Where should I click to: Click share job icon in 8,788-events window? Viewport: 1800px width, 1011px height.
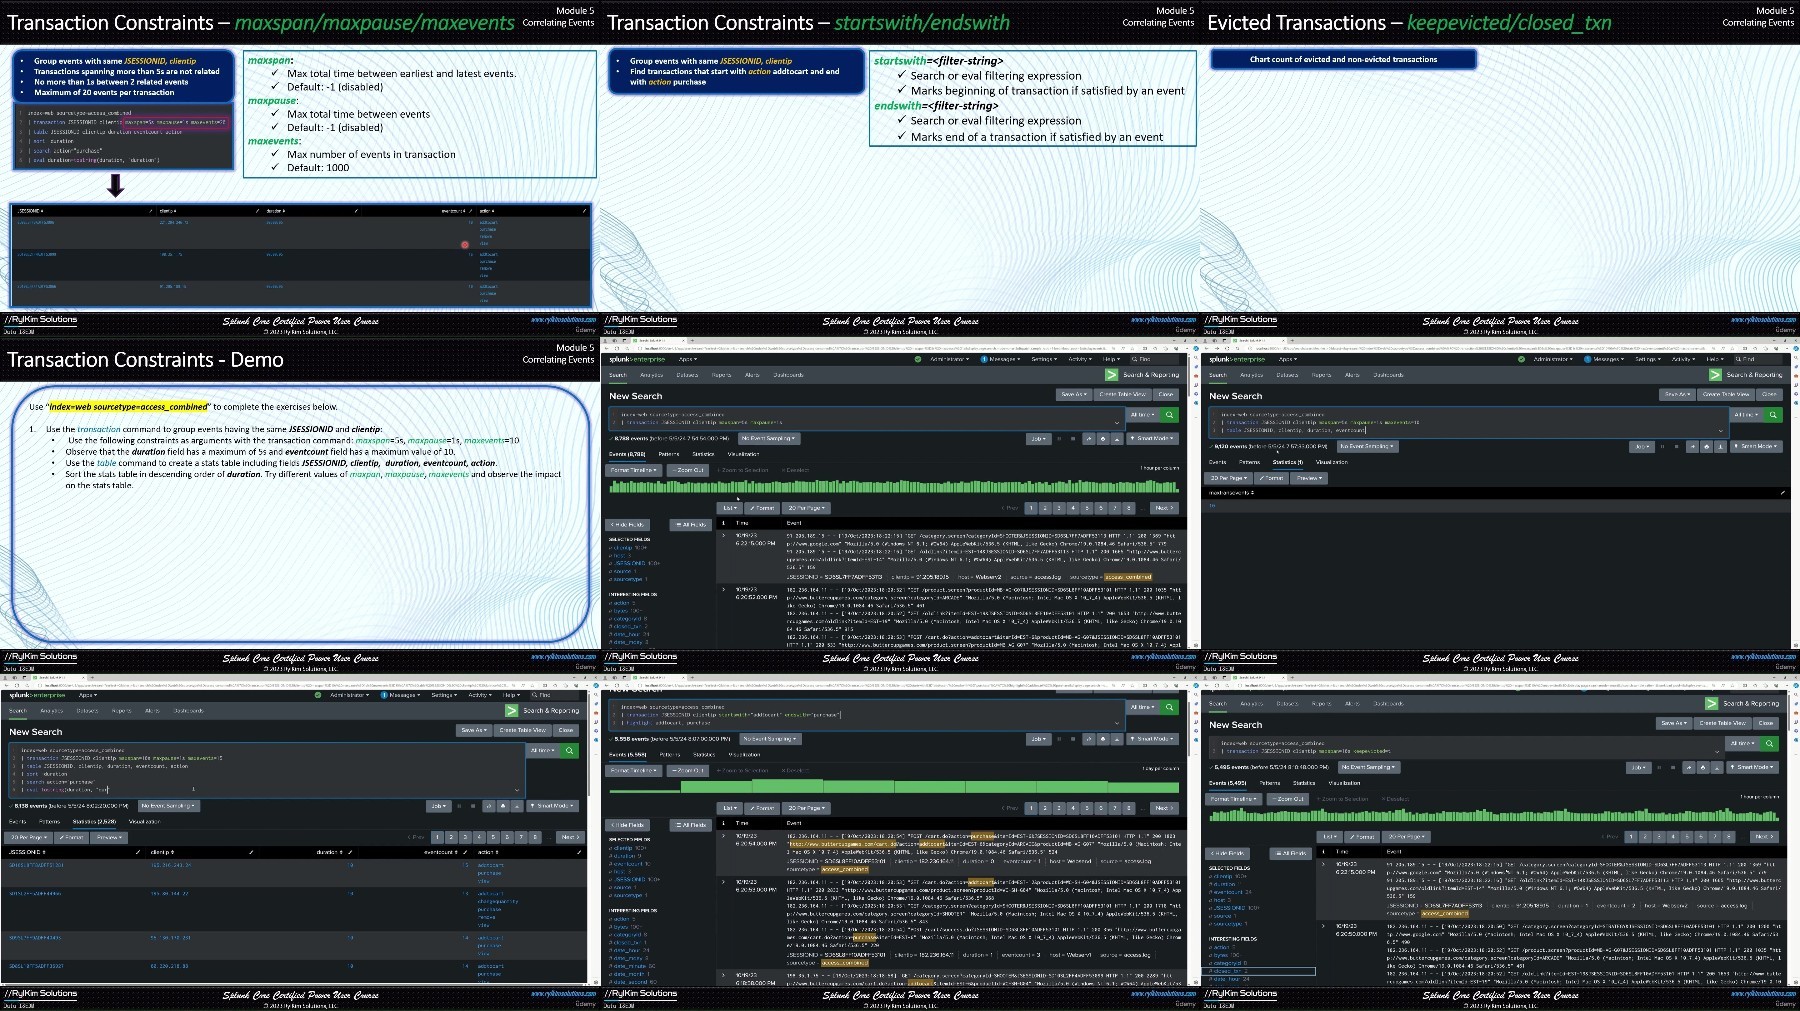pyautogui.click(x=1089, y=438)
